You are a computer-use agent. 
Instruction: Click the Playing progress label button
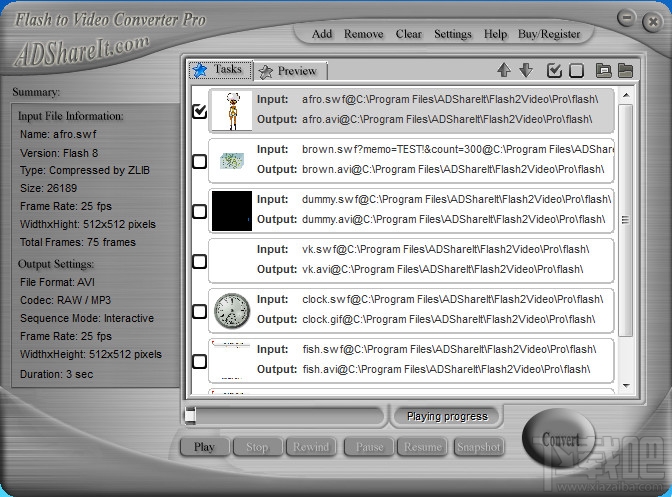[x=447, y=416]
